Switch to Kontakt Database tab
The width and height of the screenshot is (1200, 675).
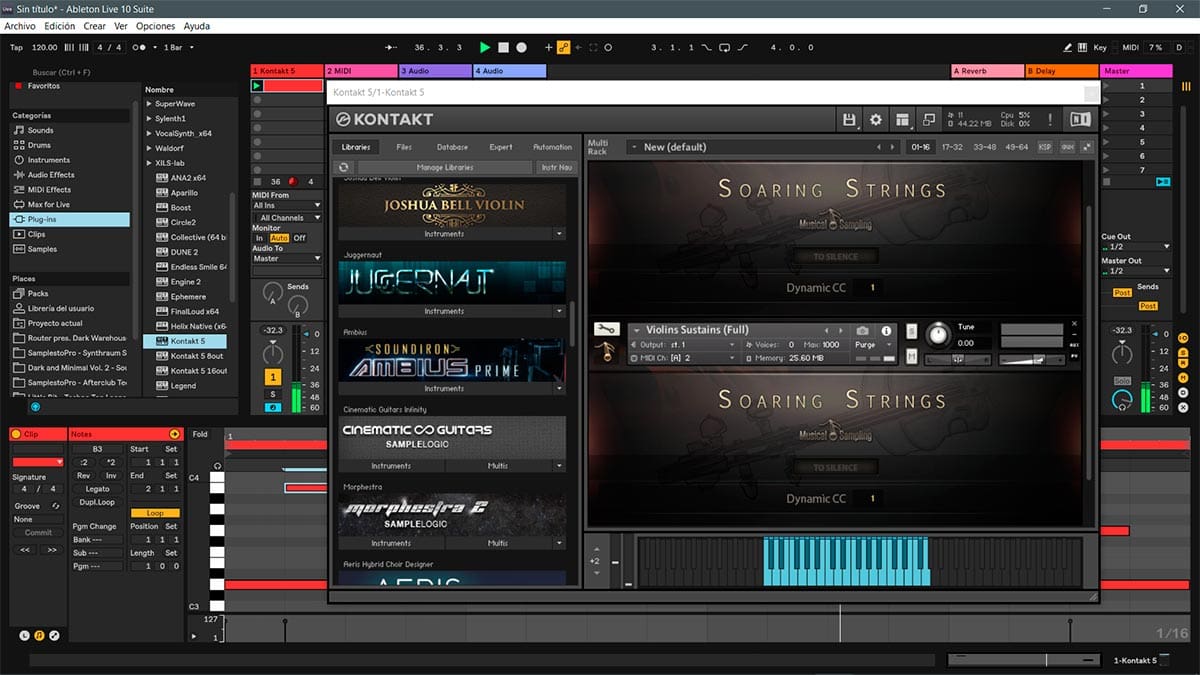point(452,147)
